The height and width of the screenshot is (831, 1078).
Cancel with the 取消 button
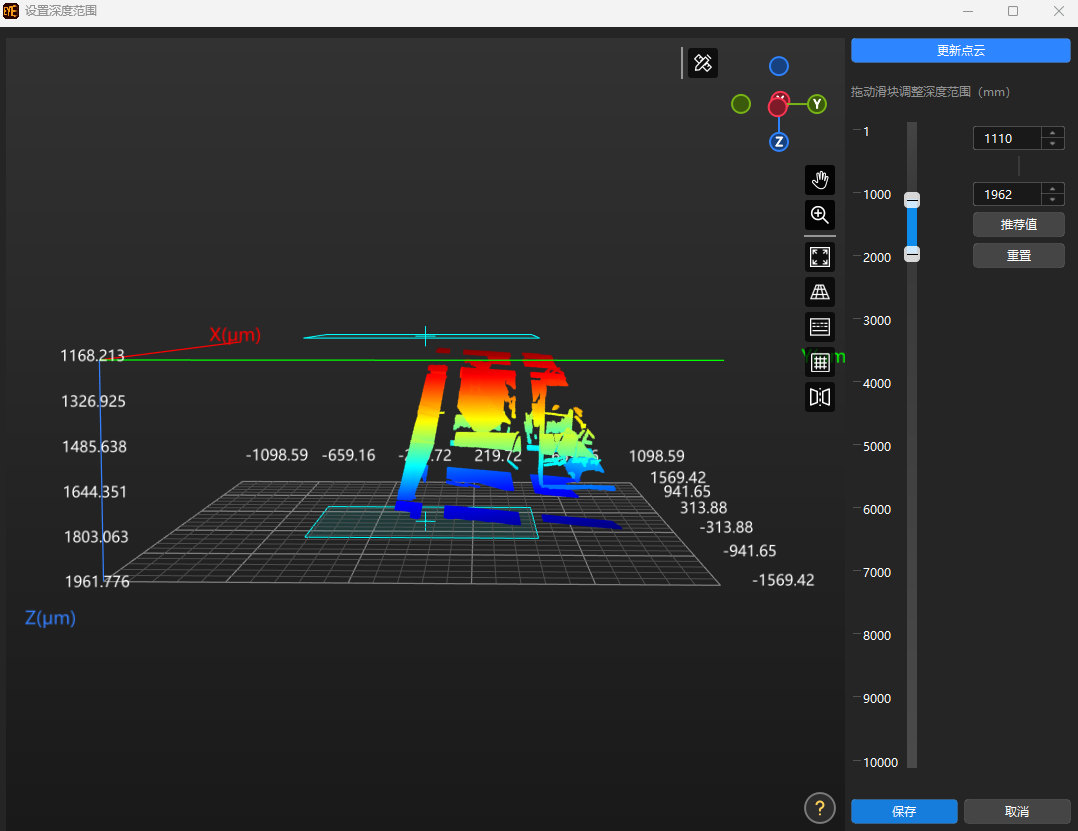[x=1017, y=812]
